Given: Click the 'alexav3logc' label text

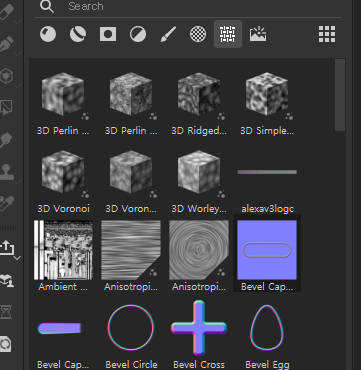Looking at the screenshot, I should pos(267,209).
